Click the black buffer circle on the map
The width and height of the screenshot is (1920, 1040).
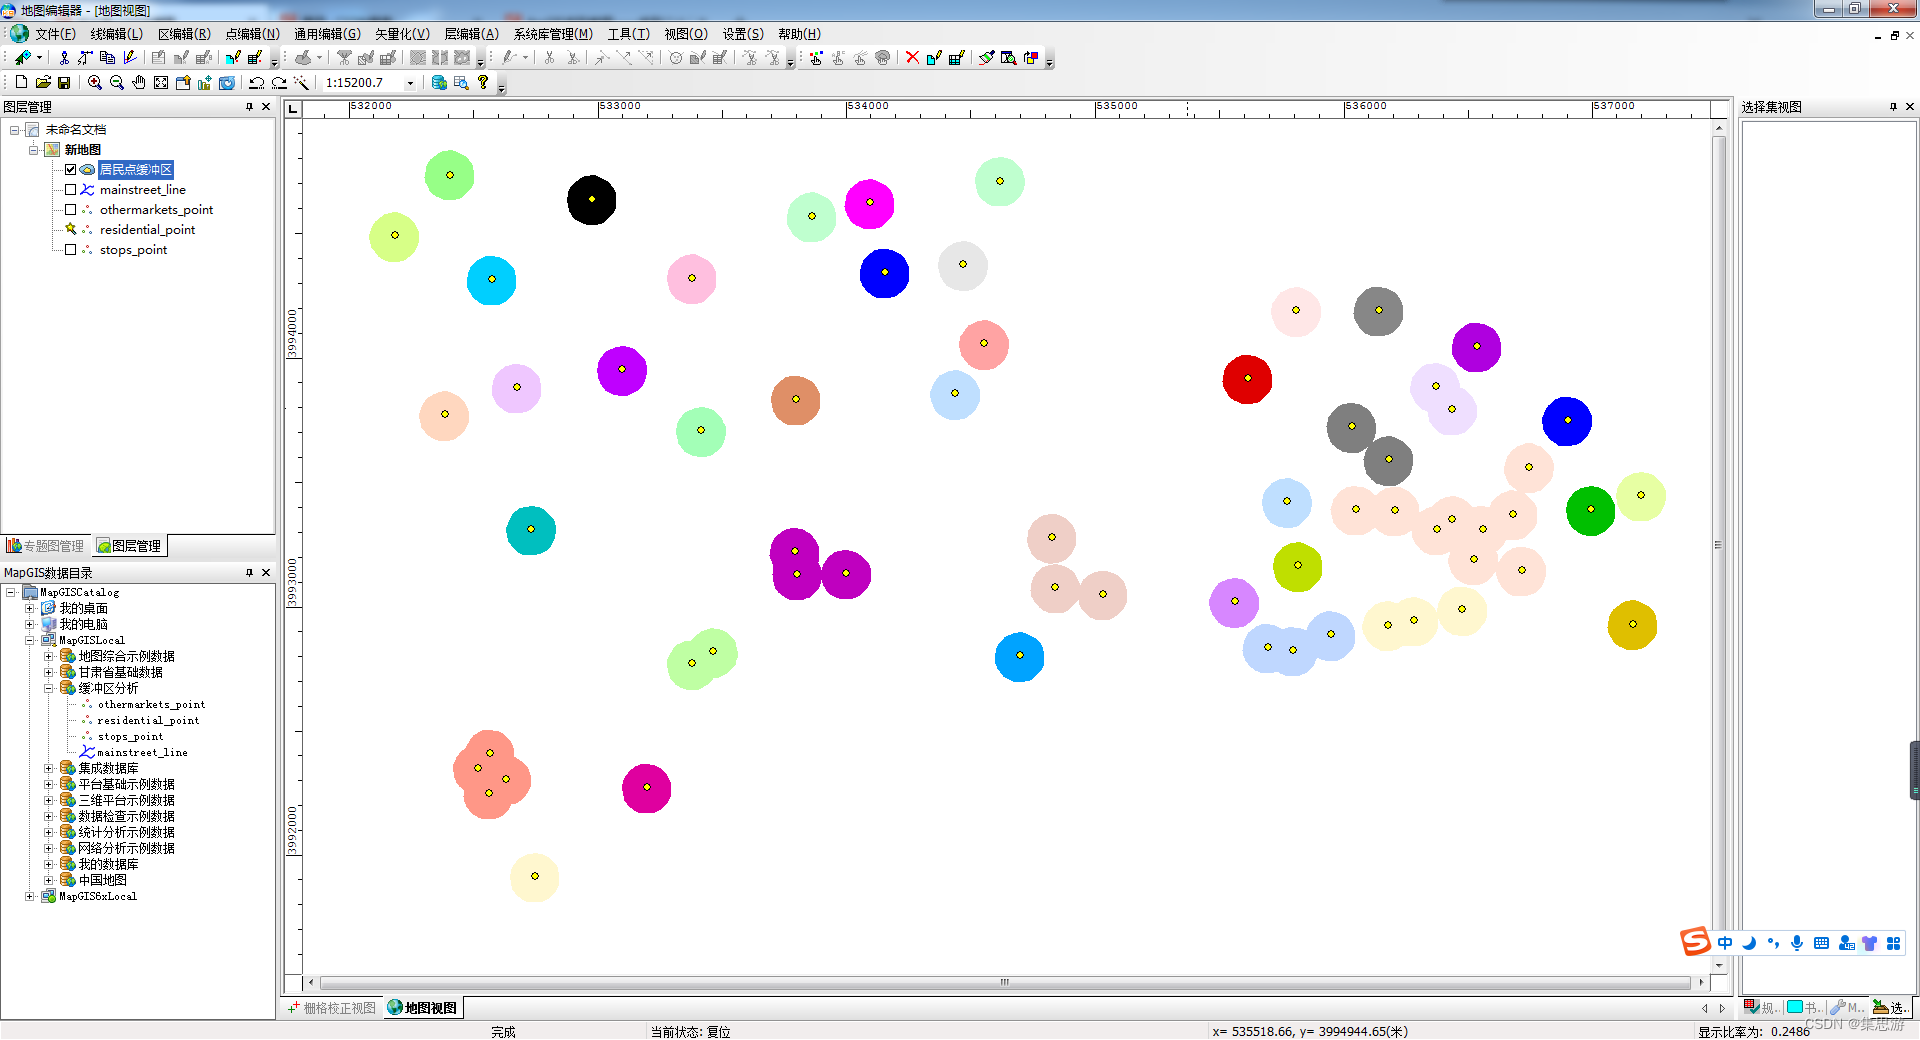click(592, 200)
